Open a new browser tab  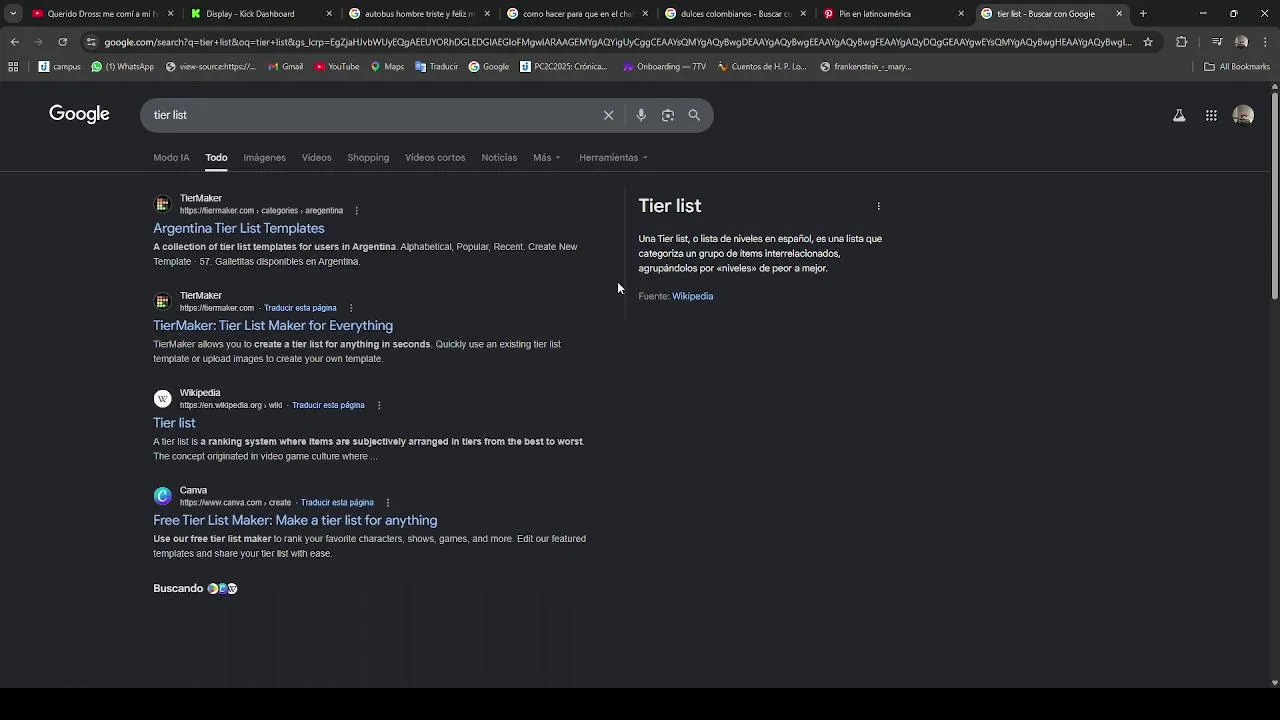click(x=1143, y=14)
